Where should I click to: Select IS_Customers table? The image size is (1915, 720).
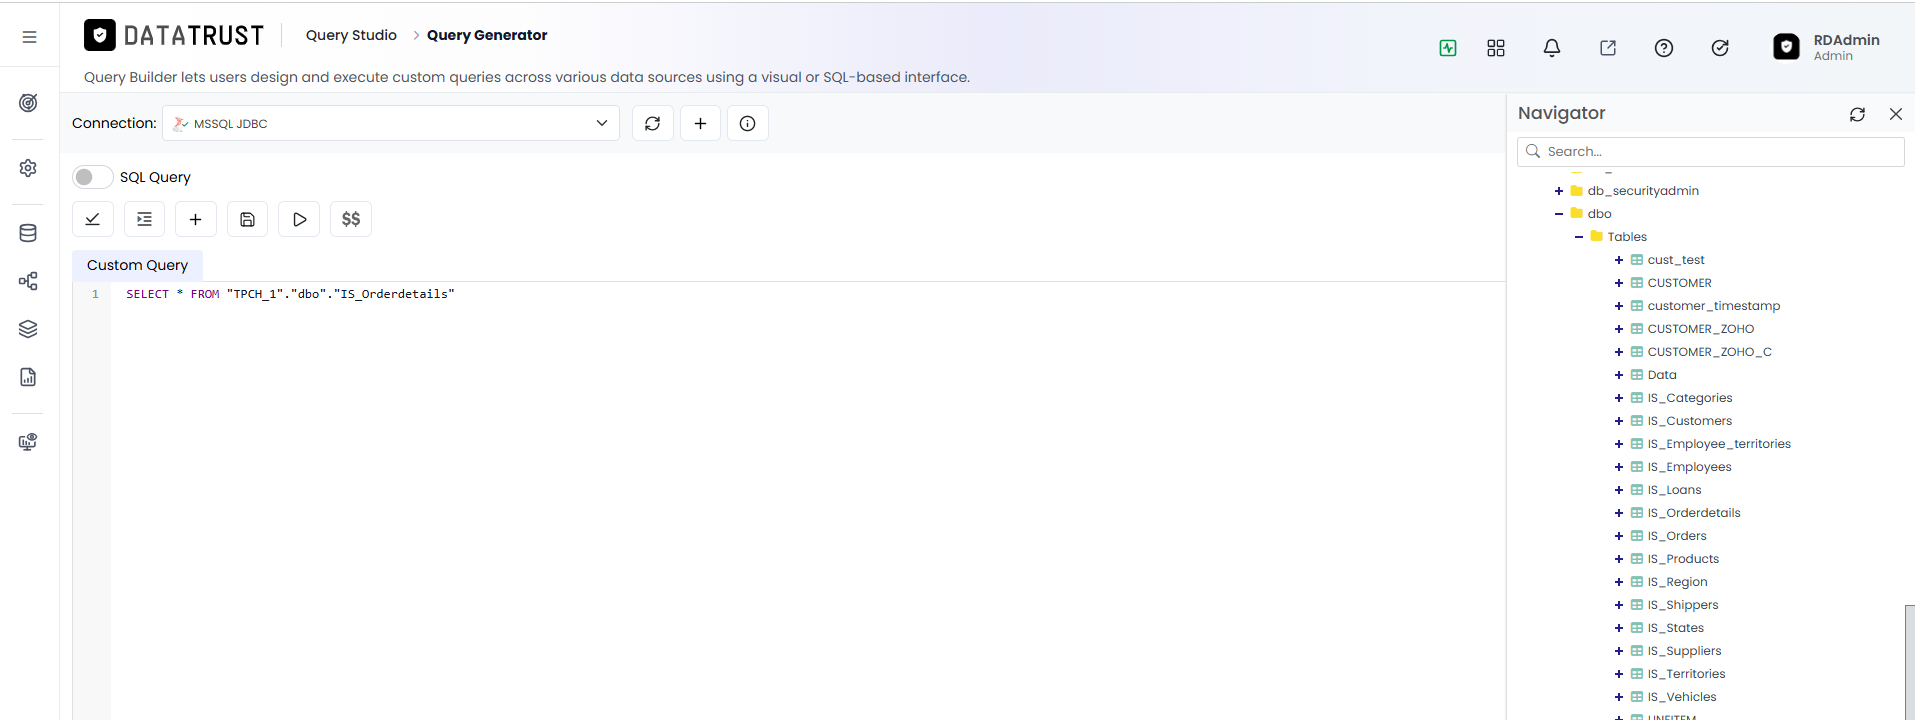tap(1690, 421)
